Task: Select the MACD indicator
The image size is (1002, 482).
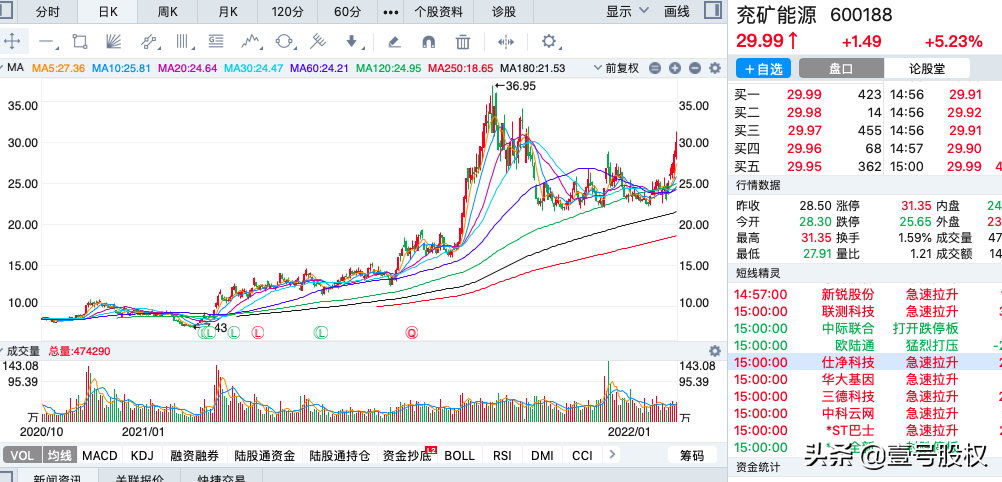Action: click(100, 455)
